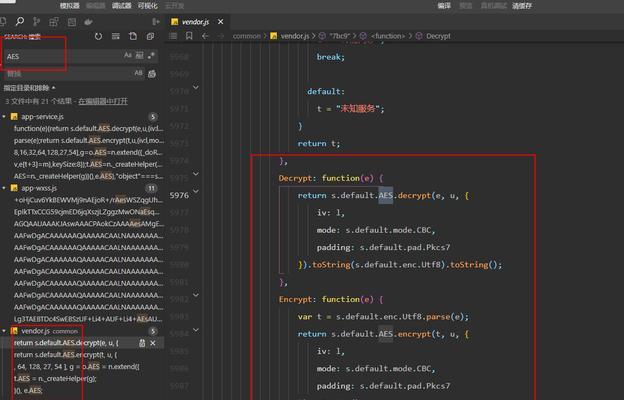Click the whale Docker icon in activity bar
Image resolution: width=624 pixels, height=400 pixels.
88,22
